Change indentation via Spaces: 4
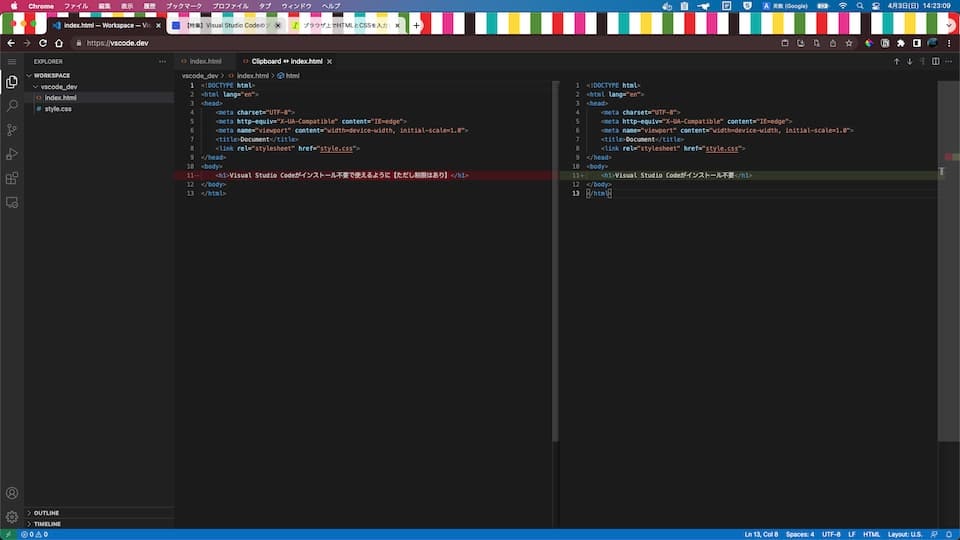The image size is (960, 540). 800,534
